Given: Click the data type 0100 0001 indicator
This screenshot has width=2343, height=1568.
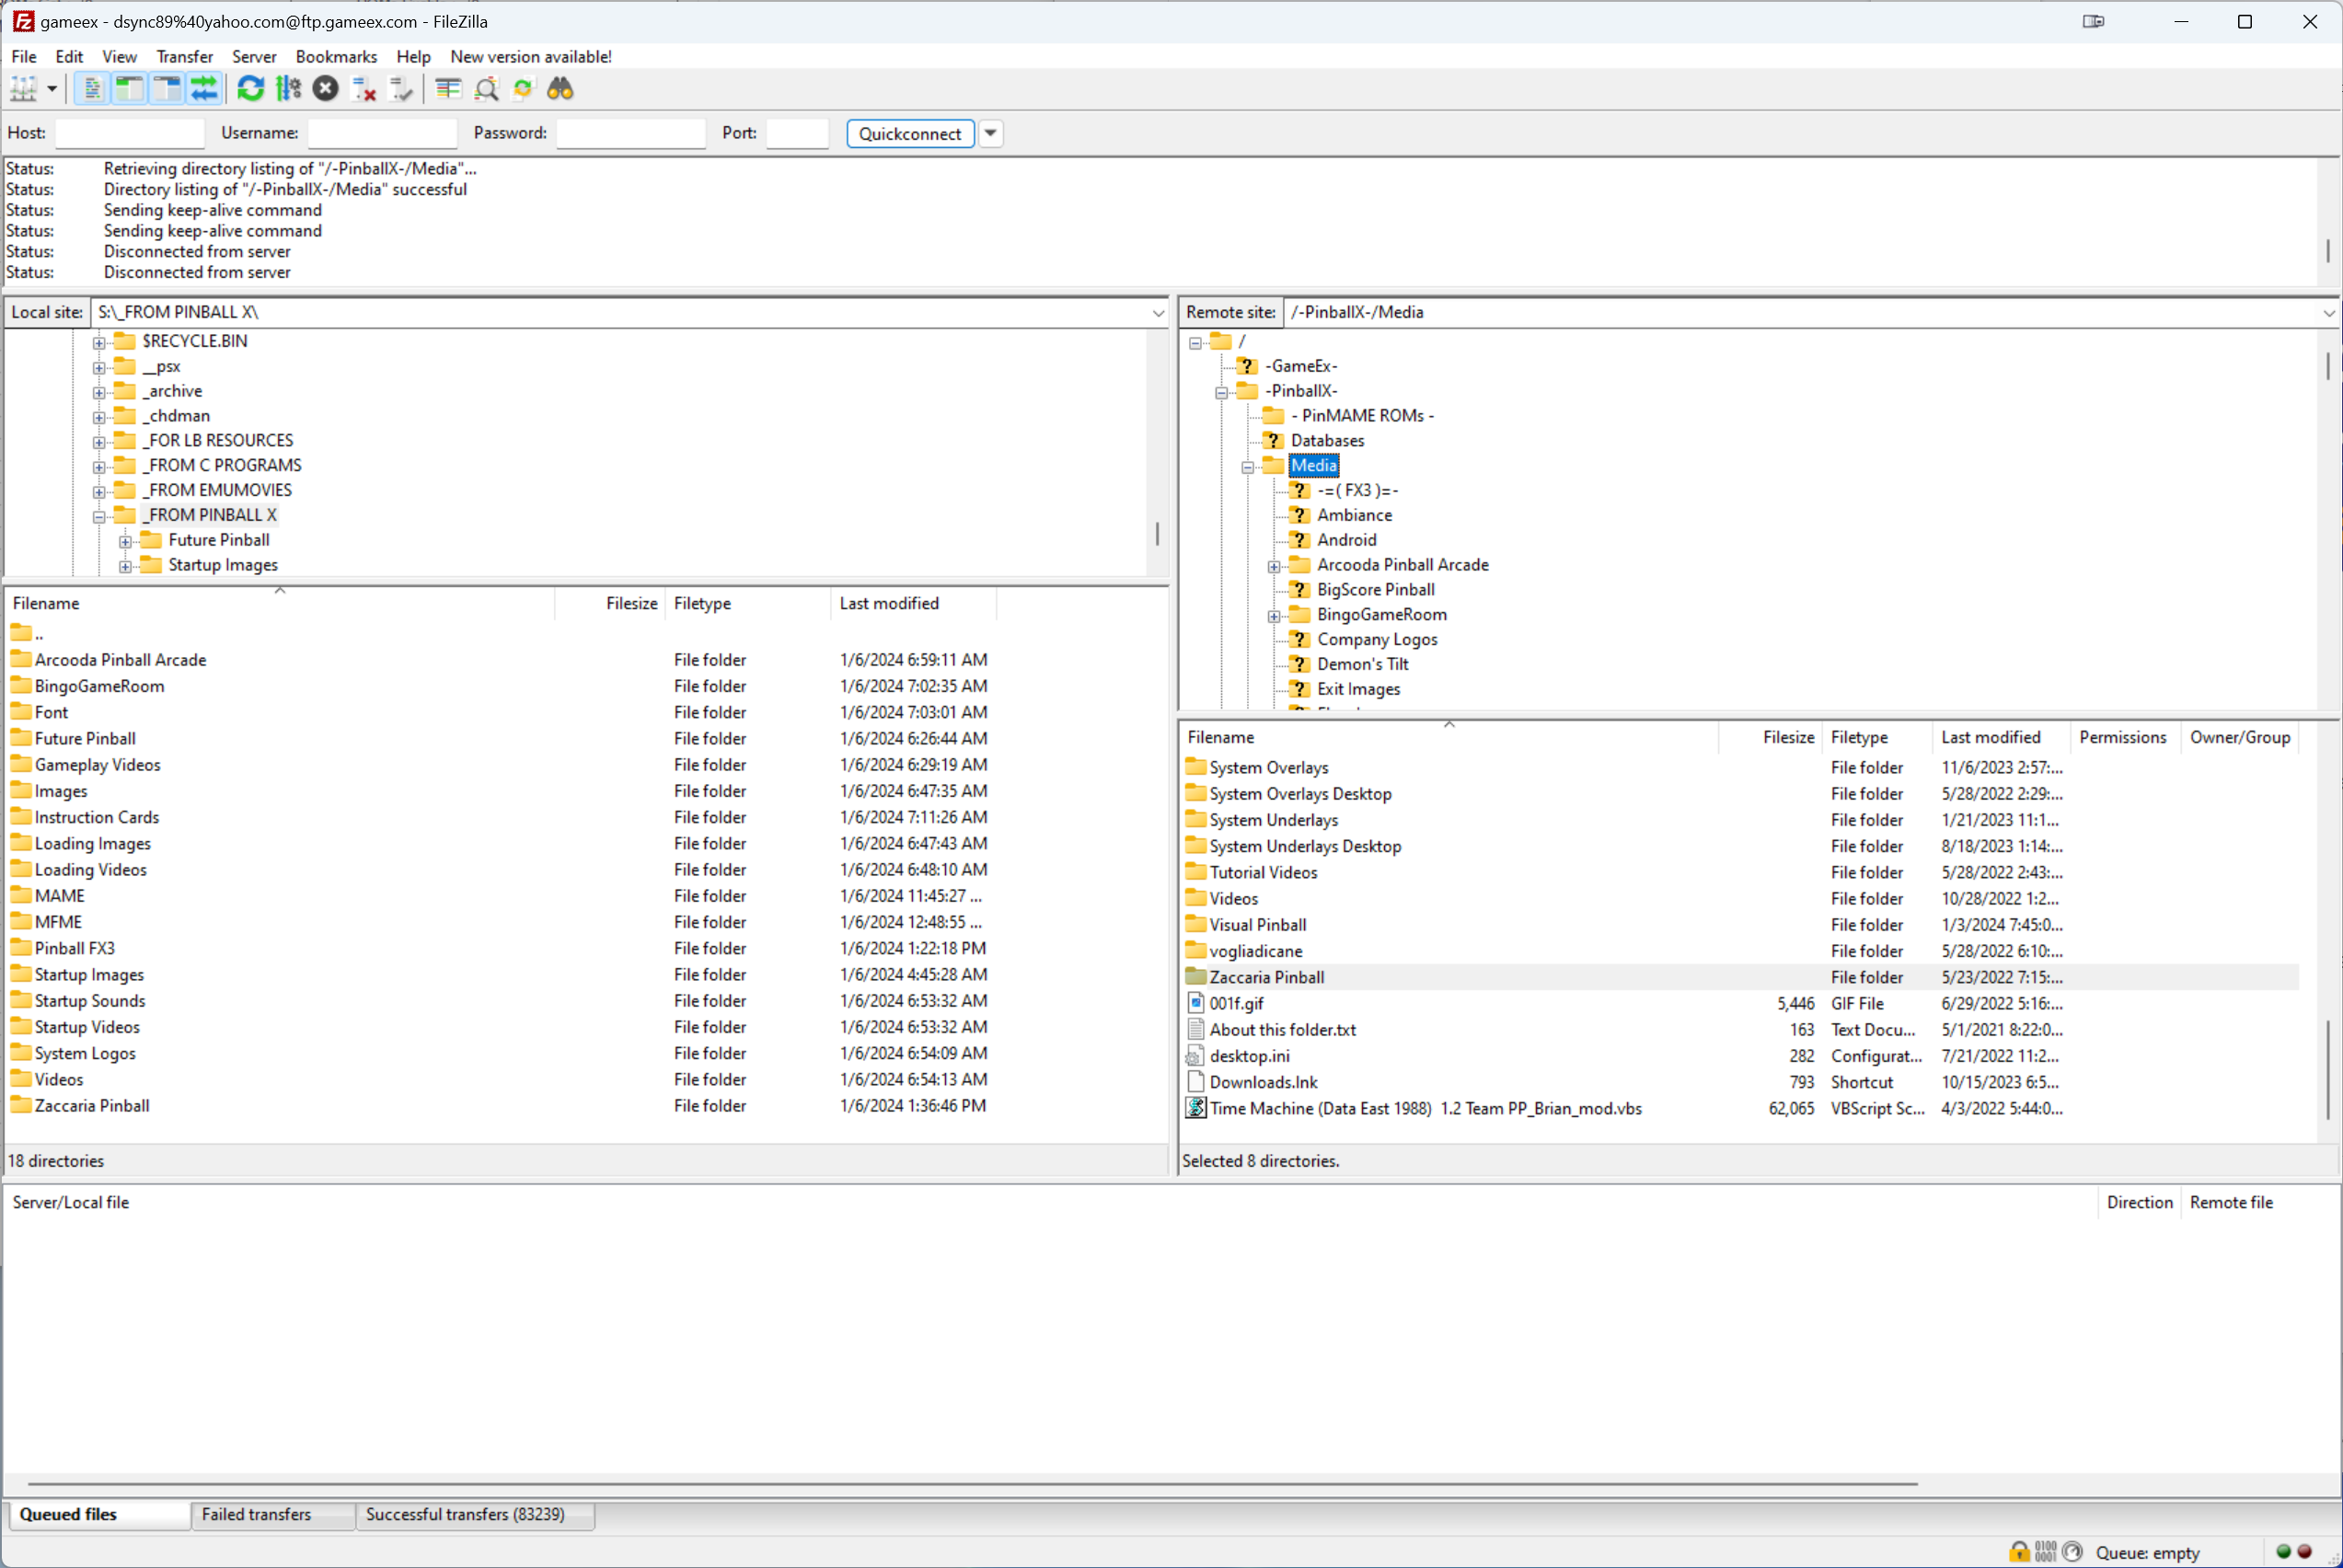Looking at the screenshot, I should tap(2045, 1552).
